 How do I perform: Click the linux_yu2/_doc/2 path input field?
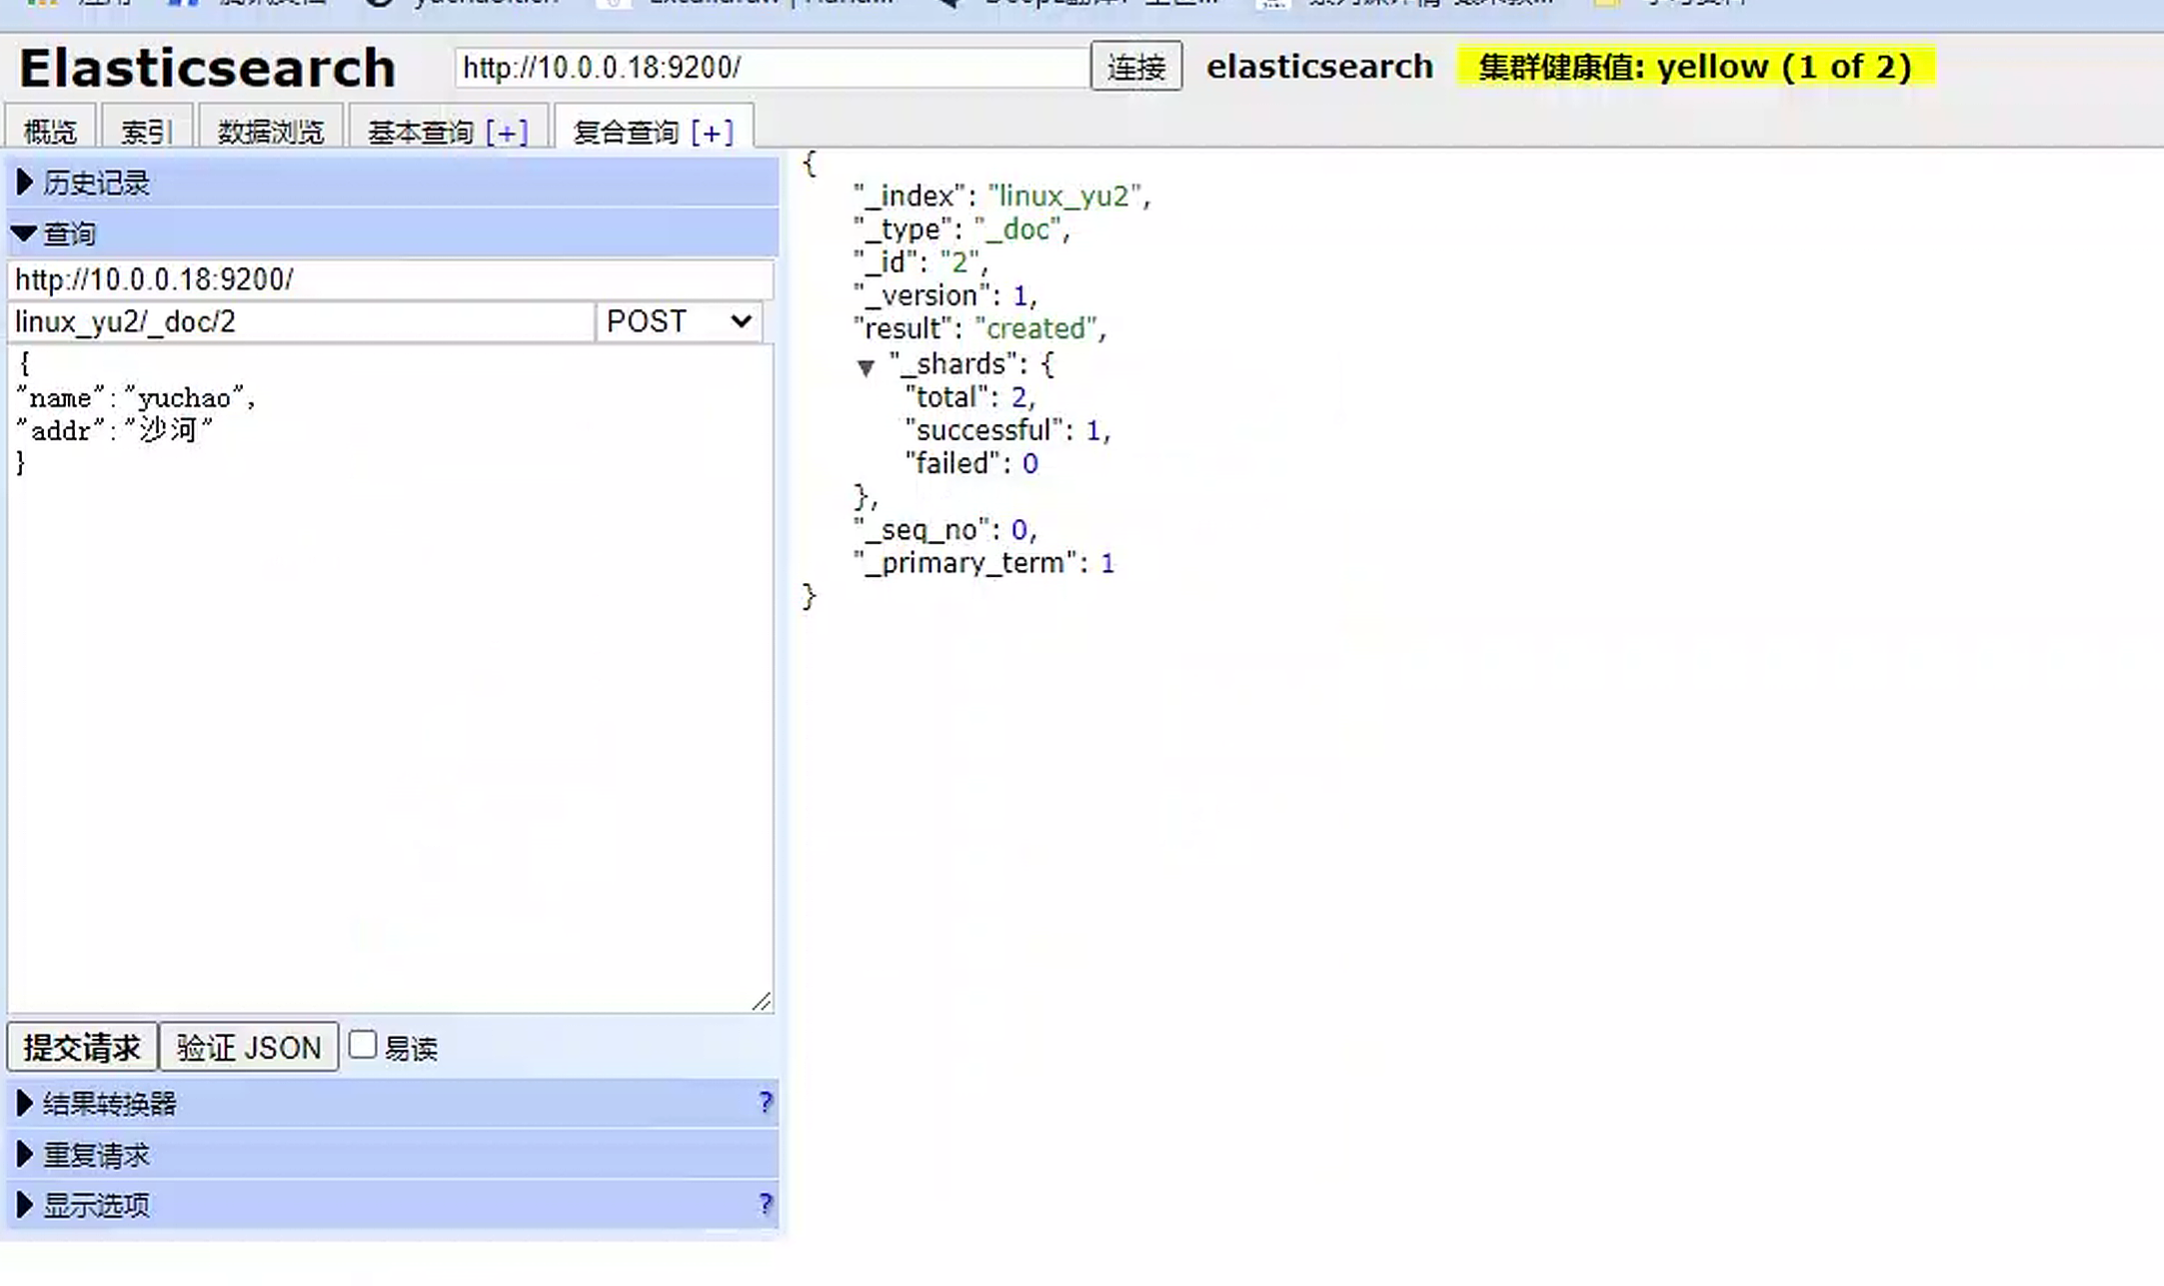pos(300,321)
